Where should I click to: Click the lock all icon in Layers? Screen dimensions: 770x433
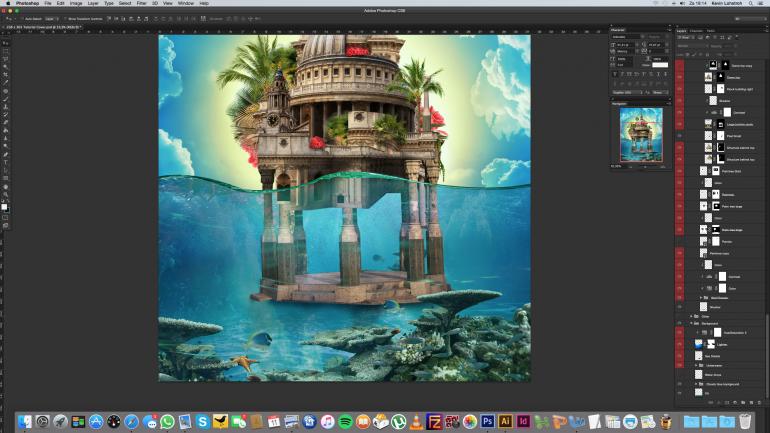(708, 54)
